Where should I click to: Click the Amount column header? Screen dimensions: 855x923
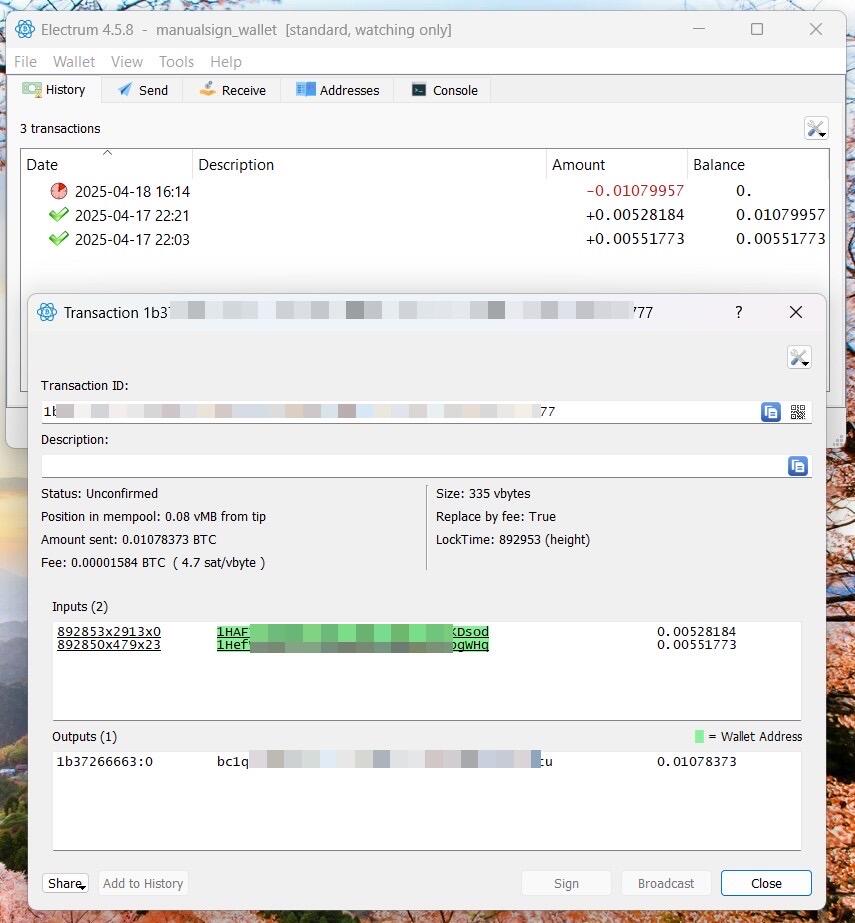[x=617, y=164]
